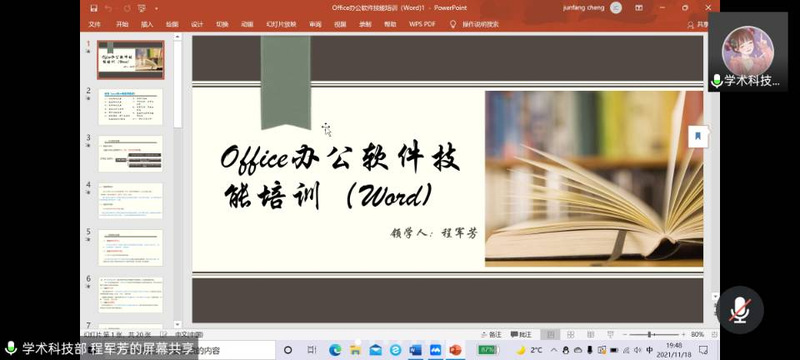The image size is (800, 360).
Task: Select slide 5 thumbnail in the panel
Action: click(x=131, y=247)
